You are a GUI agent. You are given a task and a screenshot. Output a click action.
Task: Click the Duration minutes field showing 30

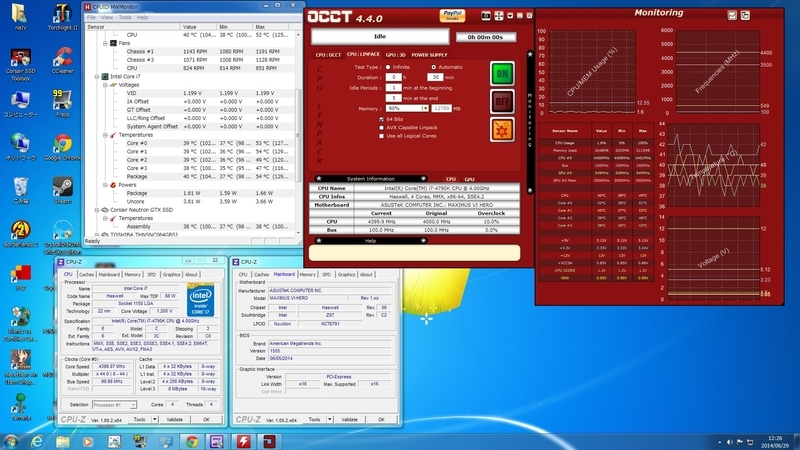435,77
